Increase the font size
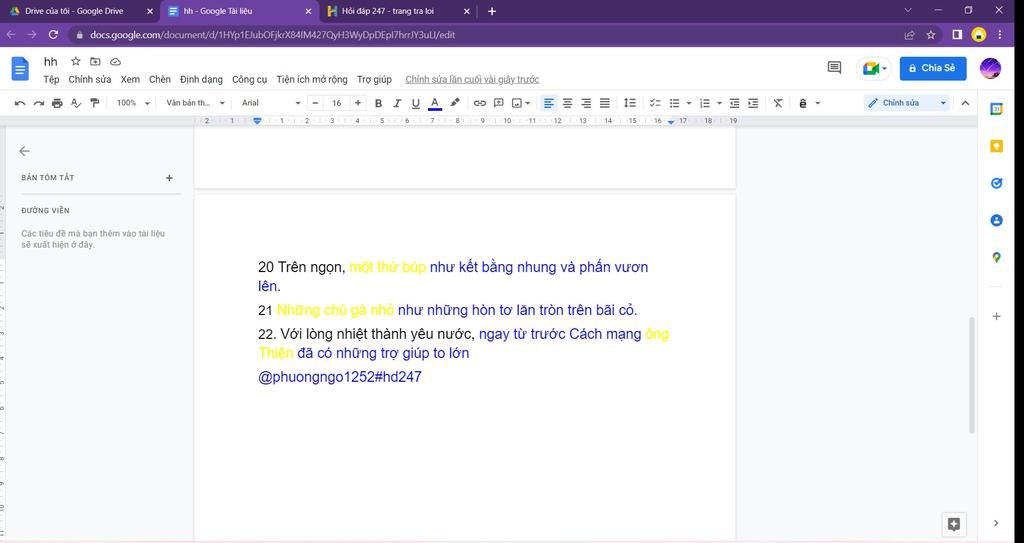This screenshot has width=1024, height=543. coord(358,103)
